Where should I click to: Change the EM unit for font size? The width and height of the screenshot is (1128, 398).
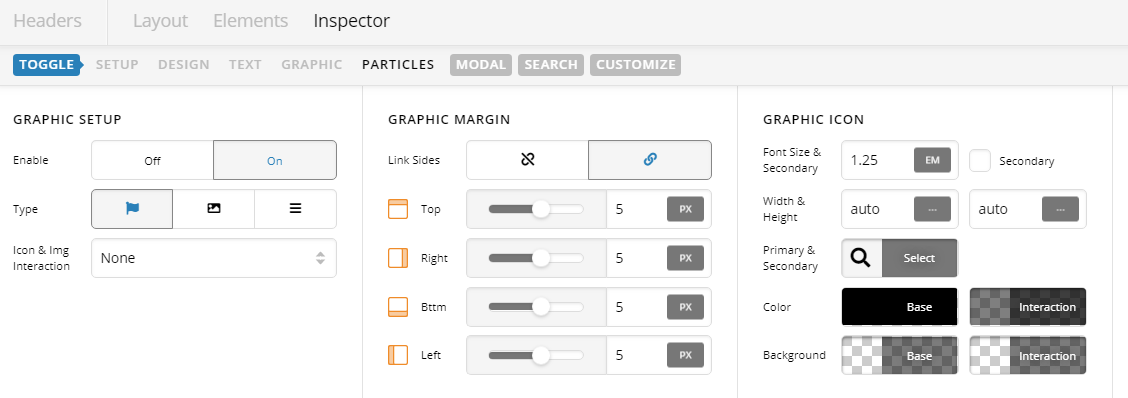click(932, 160)
